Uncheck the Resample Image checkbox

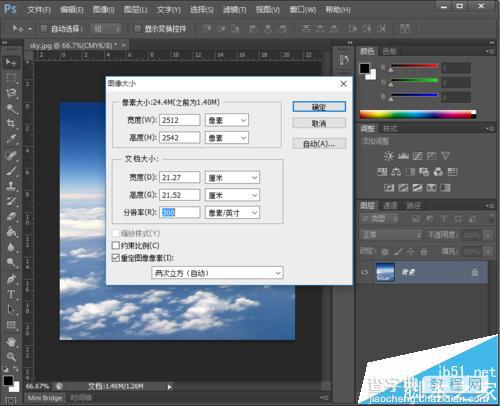[x=116, y=258]
